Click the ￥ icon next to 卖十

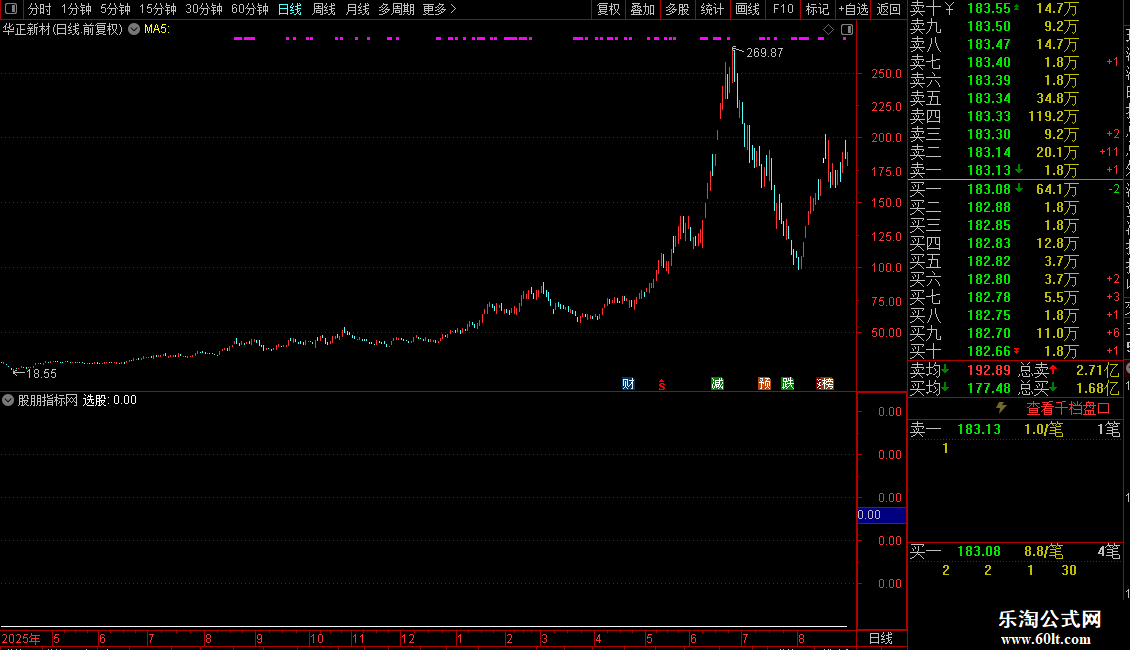point(950,9)
